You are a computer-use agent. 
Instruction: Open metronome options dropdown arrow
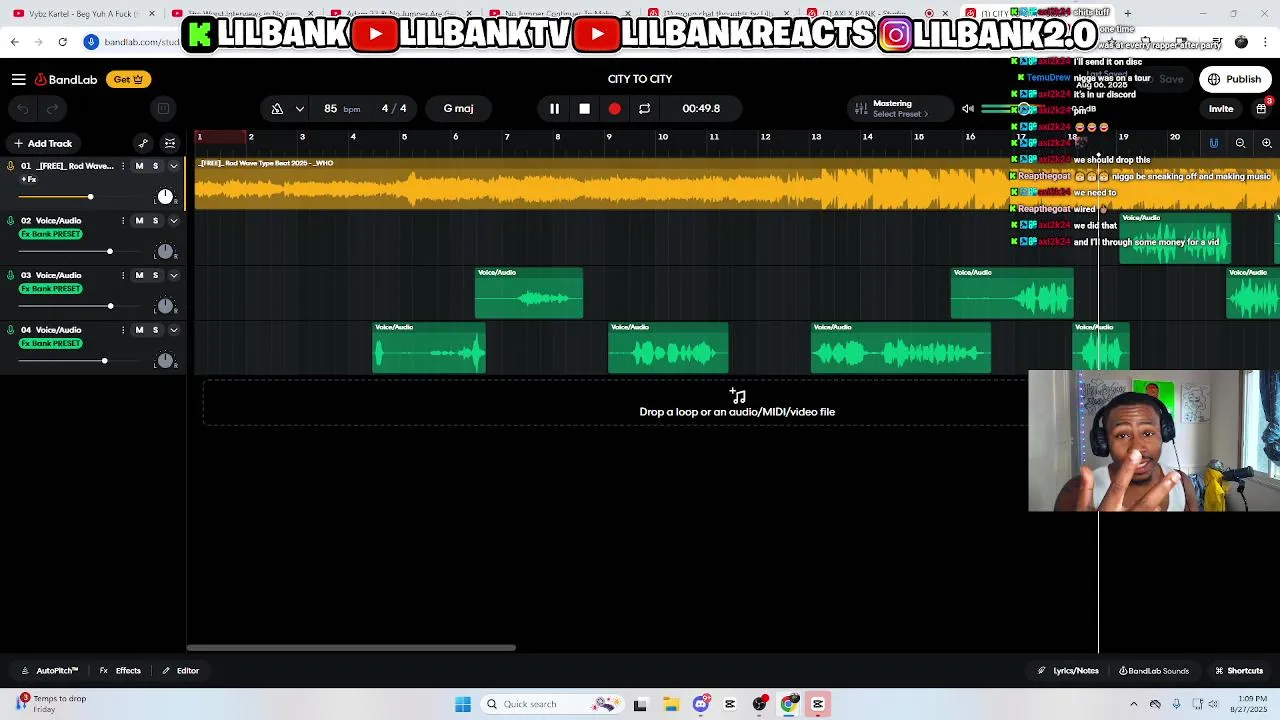point(299,108)
